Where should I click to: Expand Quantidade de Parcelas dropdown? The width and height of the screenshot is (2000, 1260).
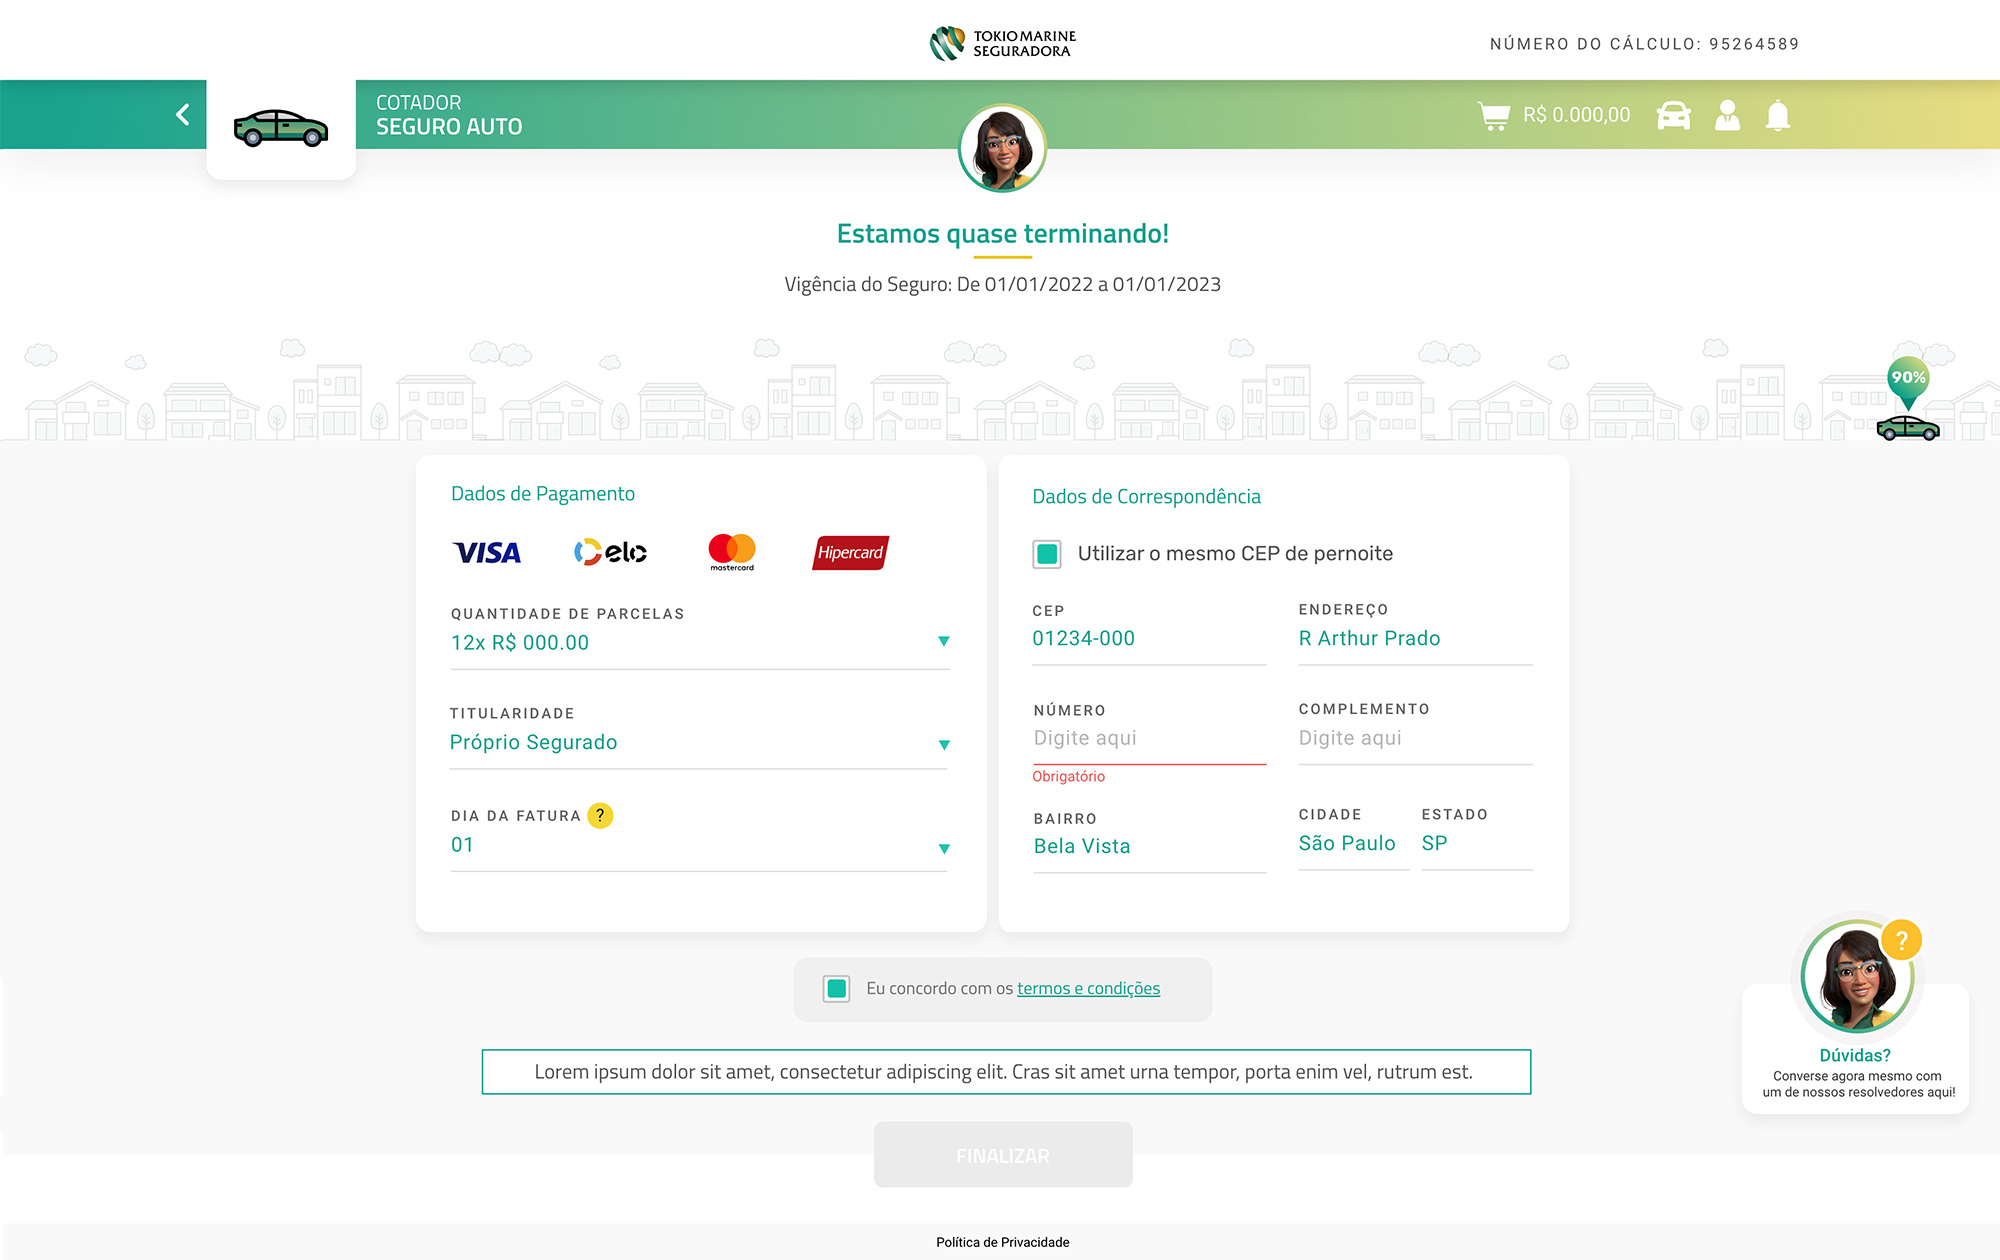(x=943, y=642)
